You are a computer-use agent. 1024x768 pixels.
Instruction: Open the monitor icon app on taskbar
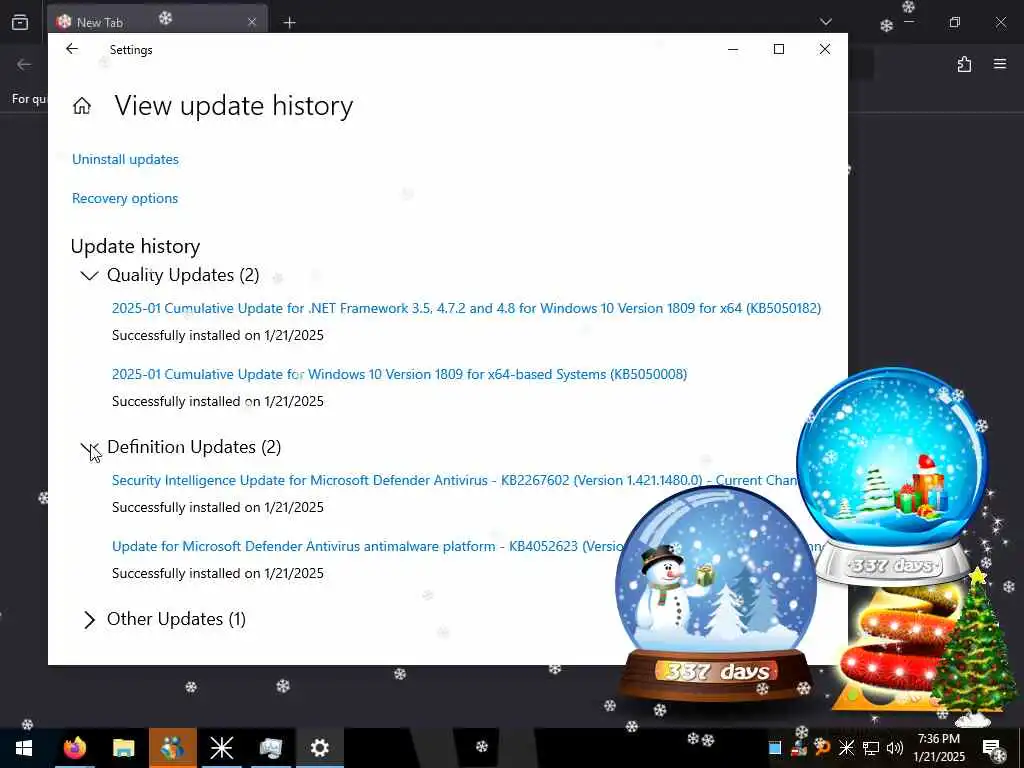click(270, 748)
